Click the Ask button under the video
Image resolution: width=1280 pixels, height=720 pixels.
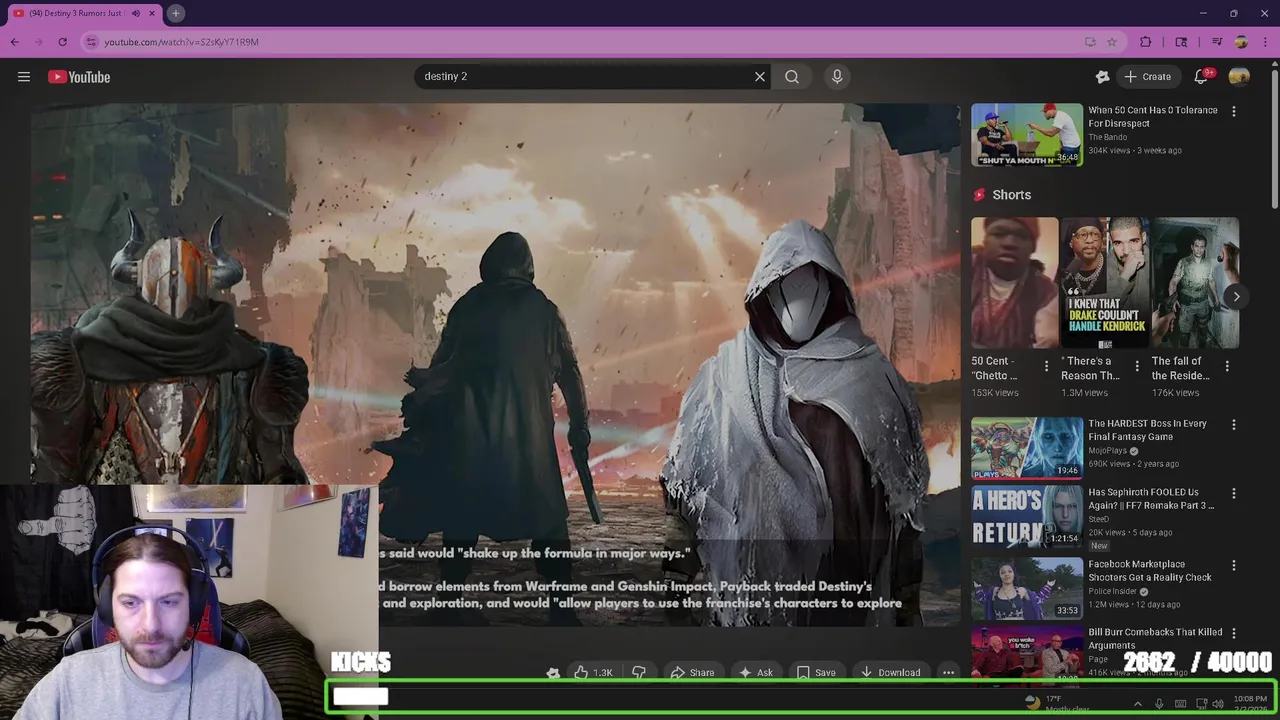pyautogui.click(x=755, y=673)
